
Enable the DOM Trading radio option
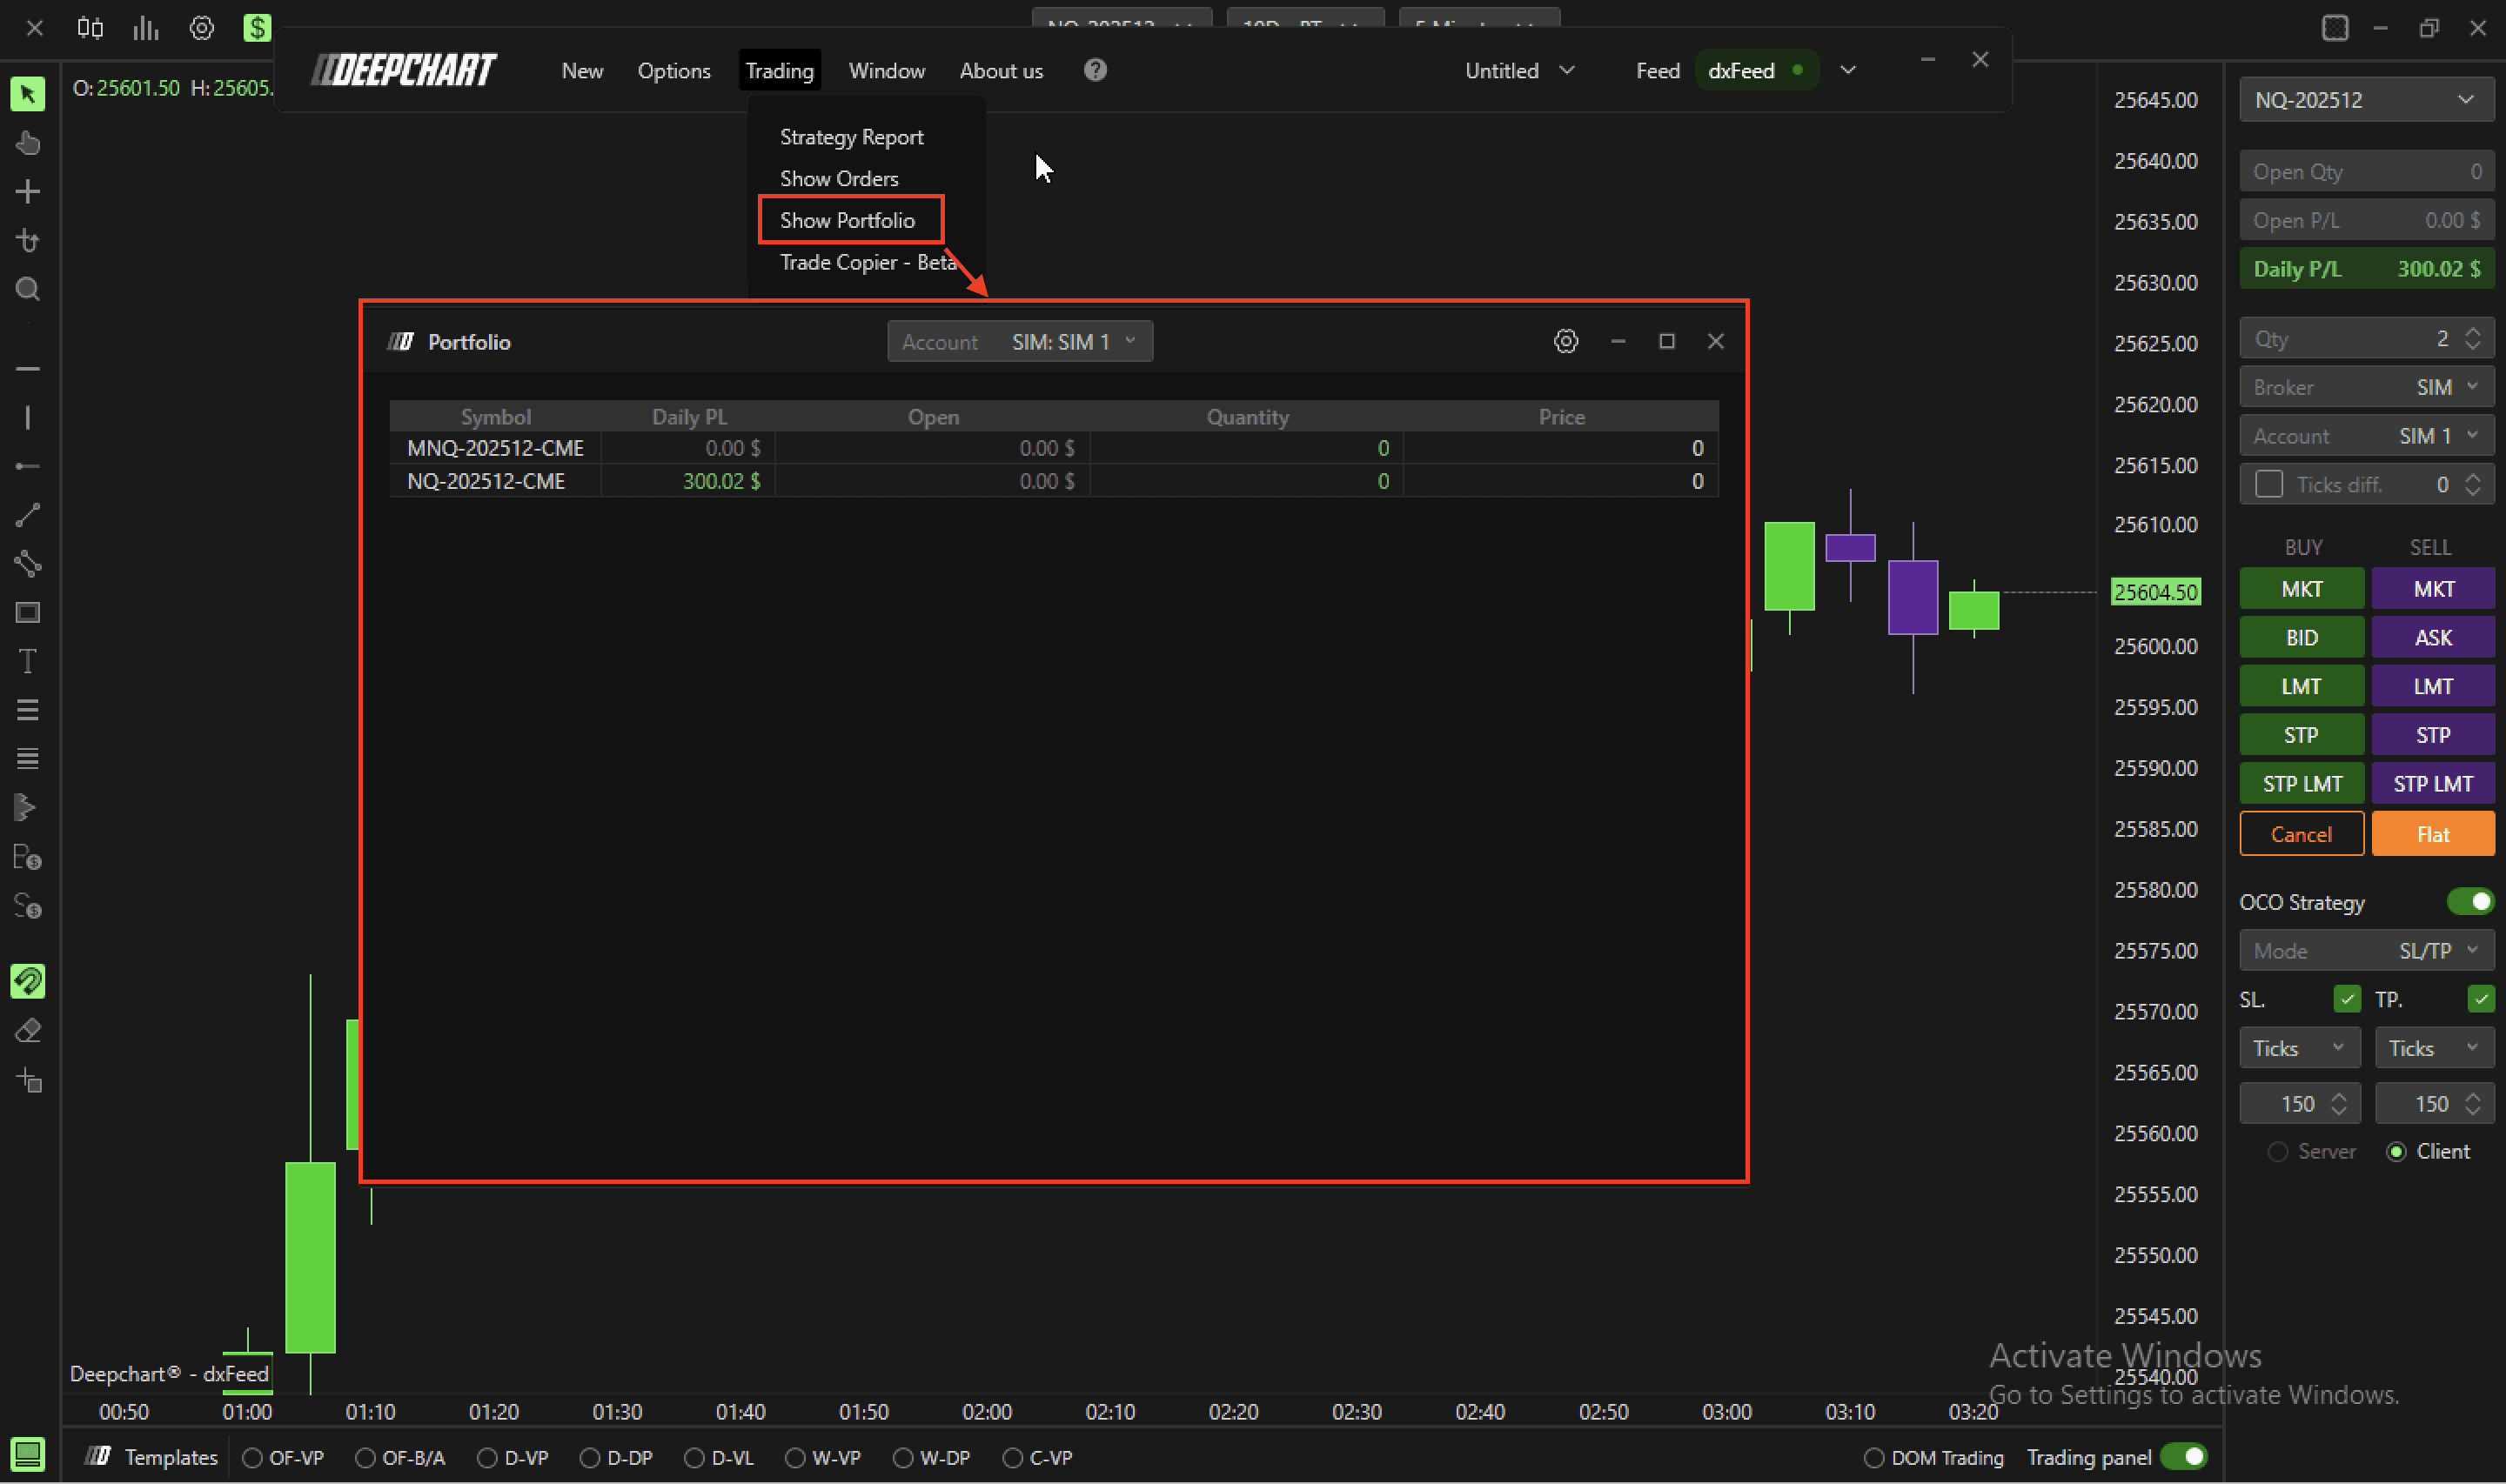1874,1458
